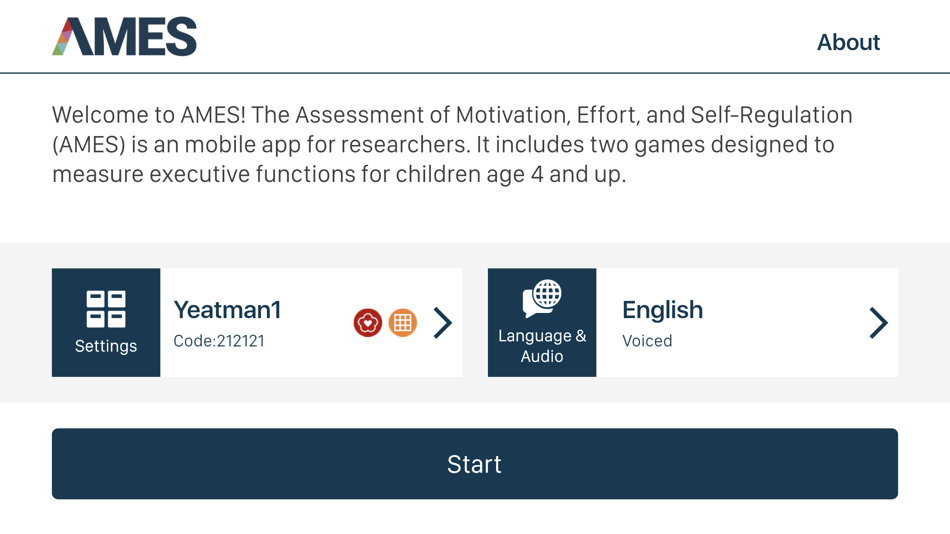Click the Language & Audio label
Viewport: 950px width, 534px height.
click(542, 346)
